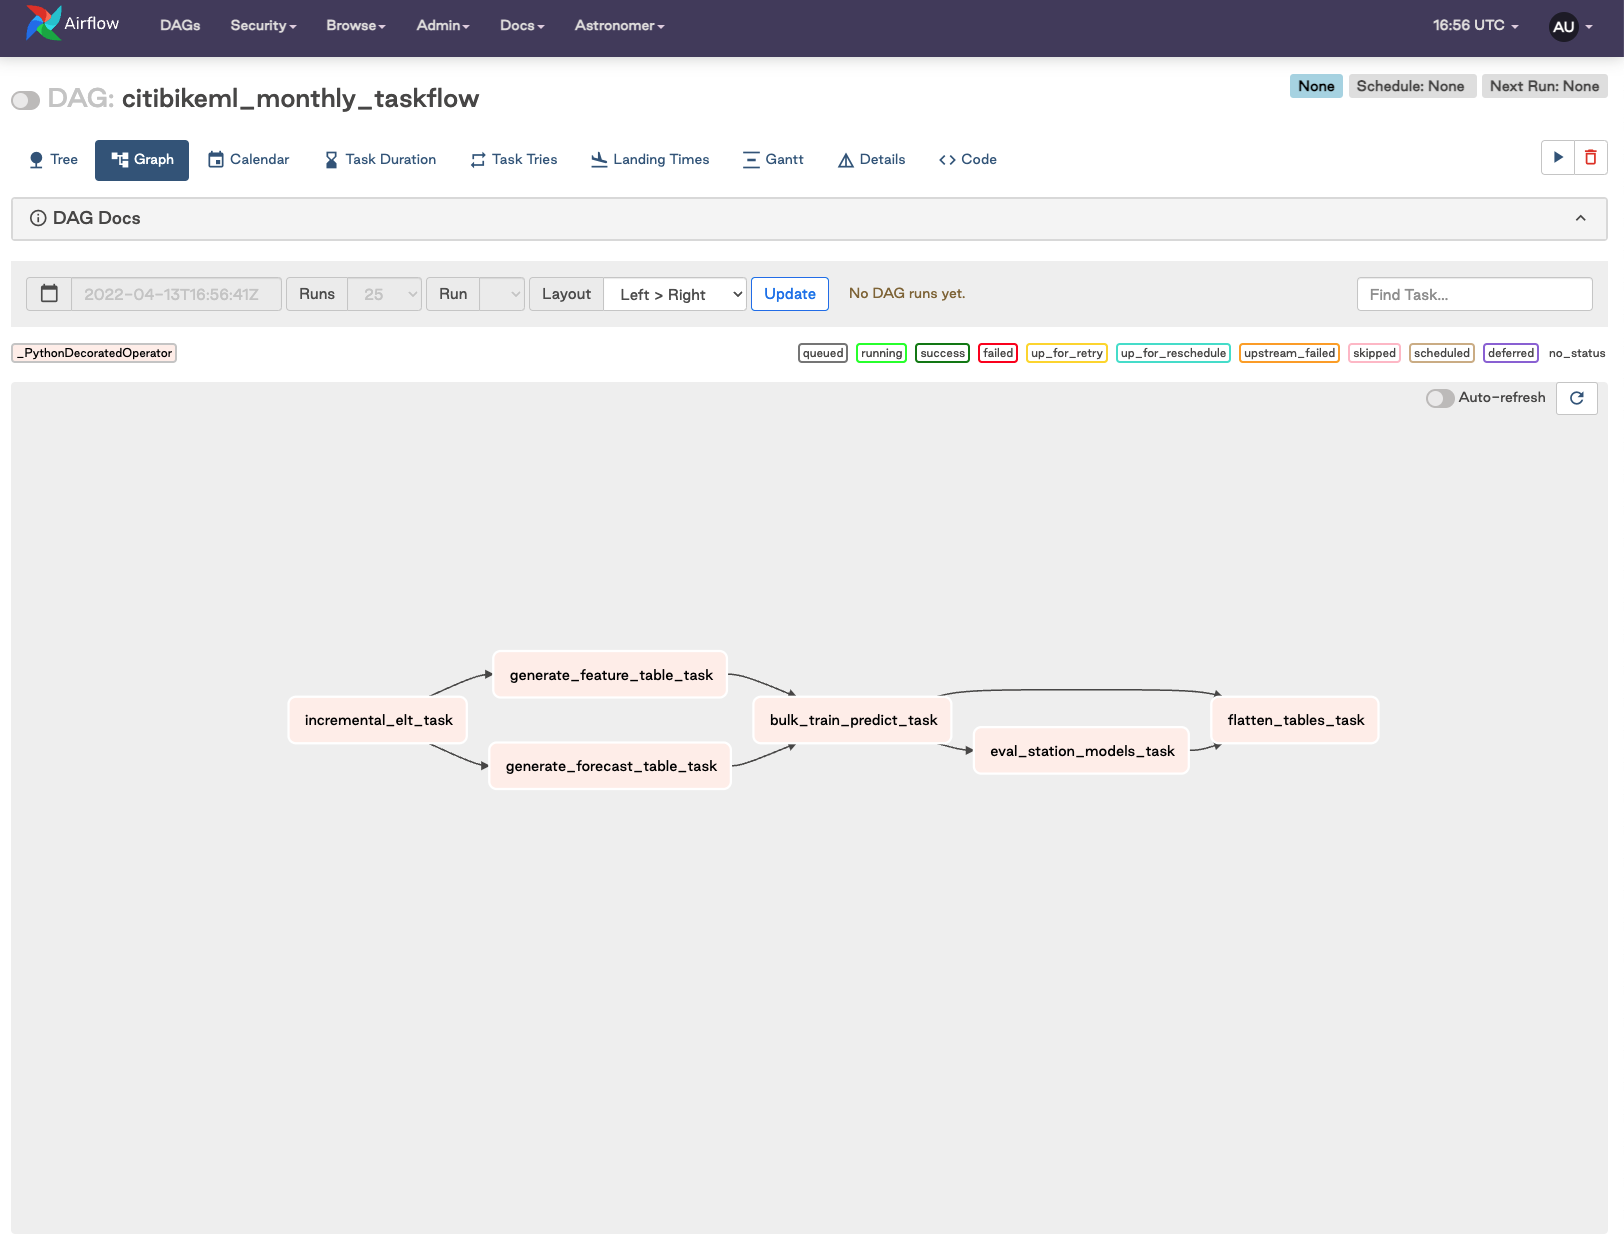1624x1238 pixels.
Task: Open the Security menu
Action: click(x=263, y=26)
